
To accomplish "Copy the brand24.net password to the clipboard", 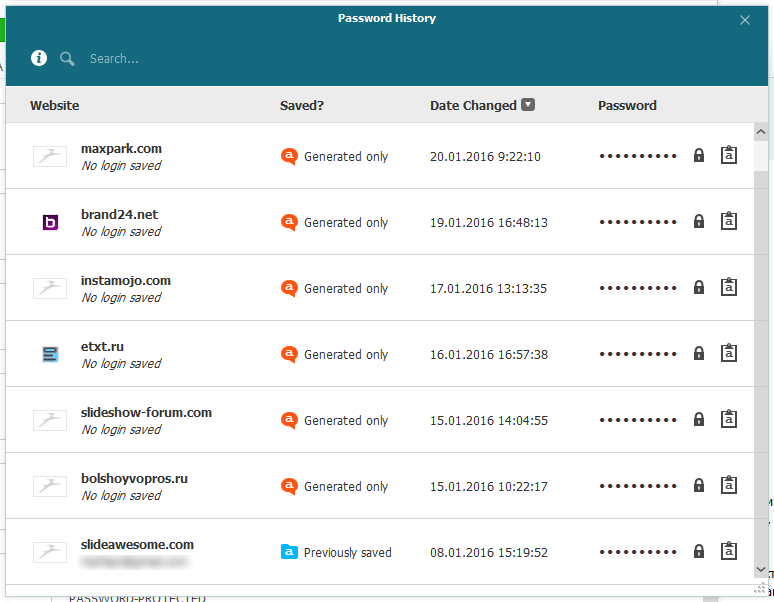I will 729,221.
